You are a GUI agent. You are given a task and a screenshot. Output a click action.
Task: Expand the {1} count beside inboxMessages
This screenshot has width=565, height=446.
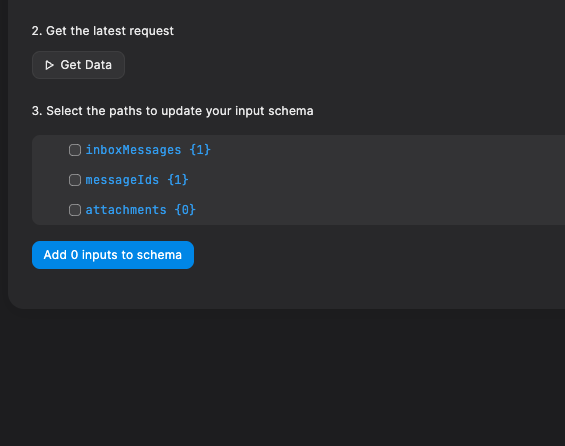200,150
